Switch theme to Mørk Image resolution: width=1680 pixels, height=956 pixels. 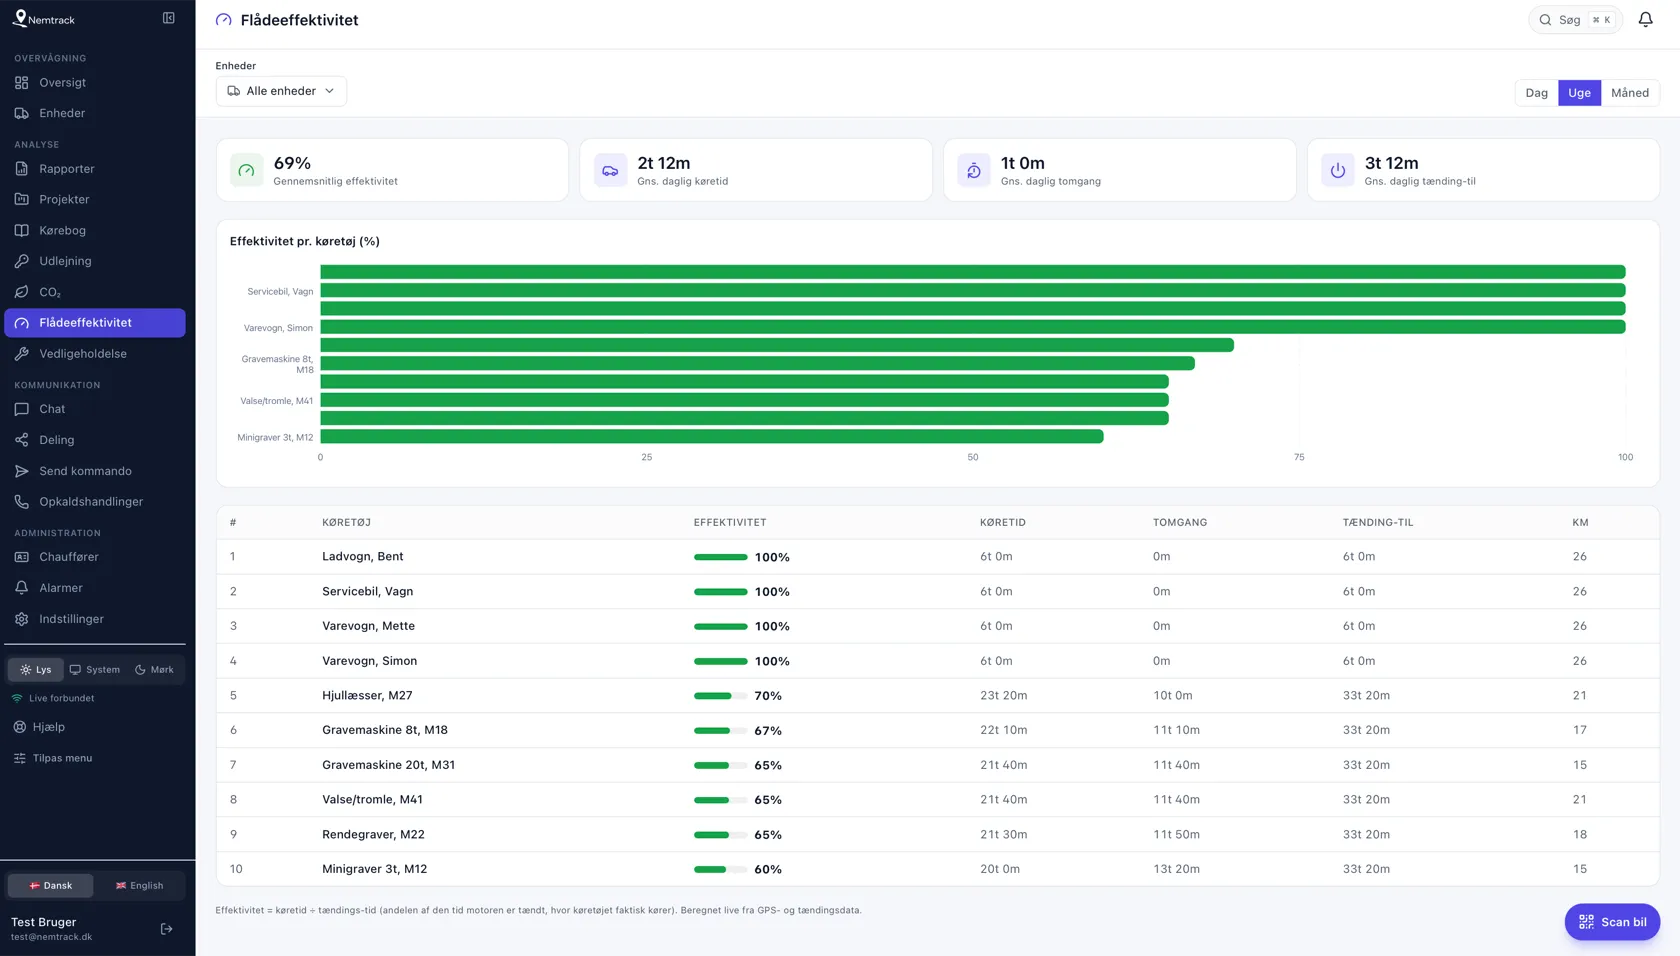coord(155,670)
